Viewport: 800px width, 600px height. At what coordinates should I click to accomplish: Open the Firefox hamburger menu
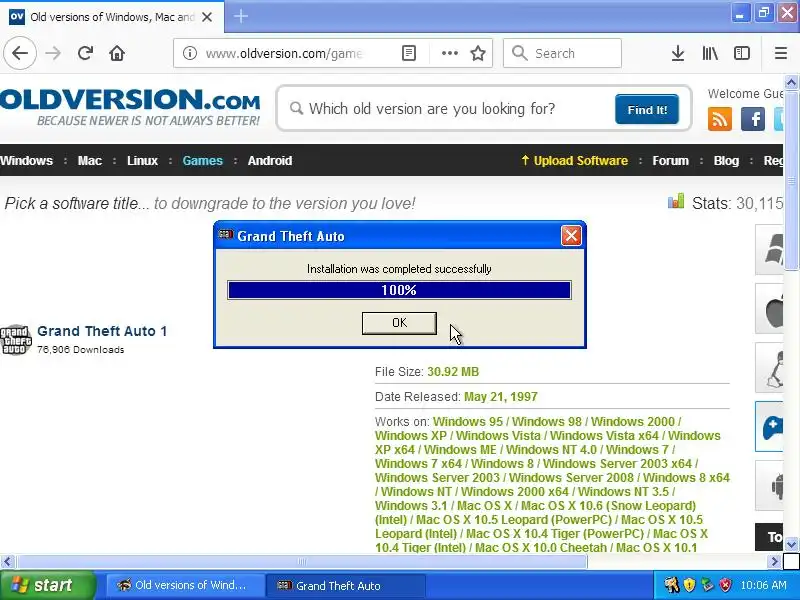(x=781, y=53)
